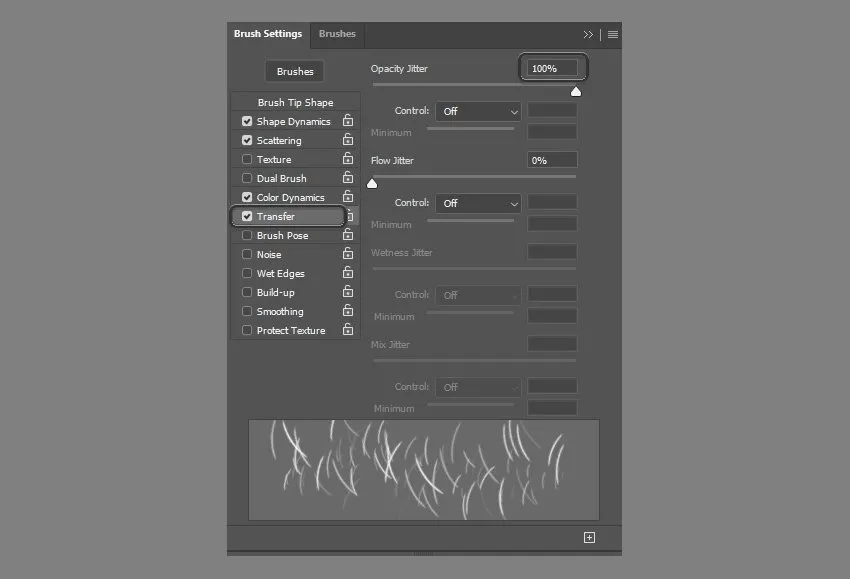The image size is (850, 579).
Task: Switch to the Brushes tab
Action: pyautogui.click(x=337, y=34)
